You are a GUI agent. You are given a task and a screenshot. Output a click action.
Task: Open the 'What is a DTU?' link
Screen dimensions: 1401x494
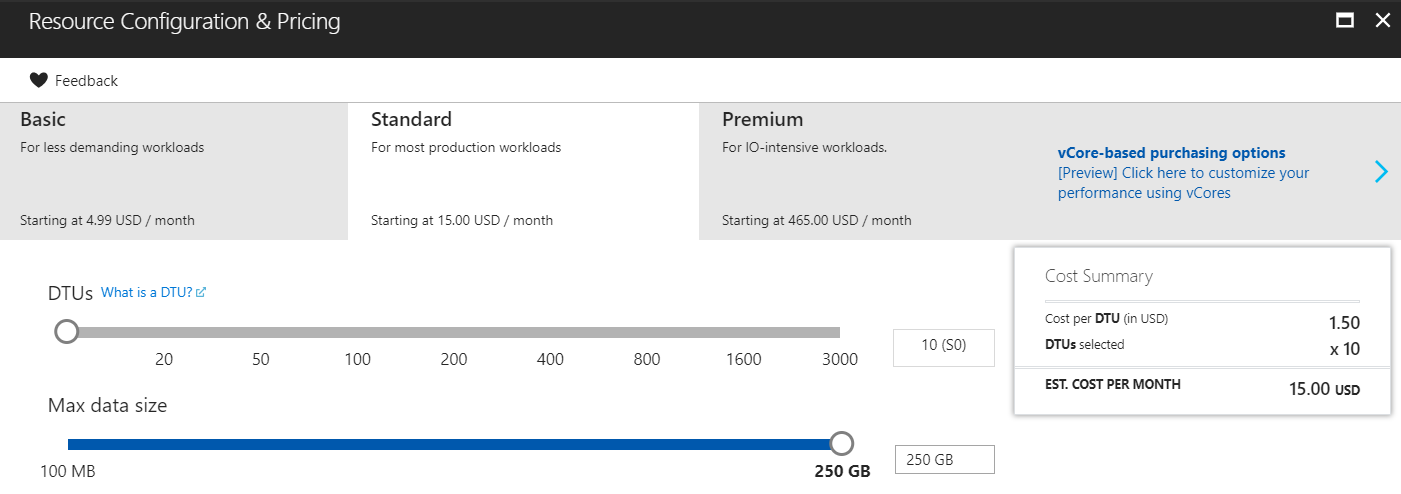pyautogui.click(x=146, y=293)
